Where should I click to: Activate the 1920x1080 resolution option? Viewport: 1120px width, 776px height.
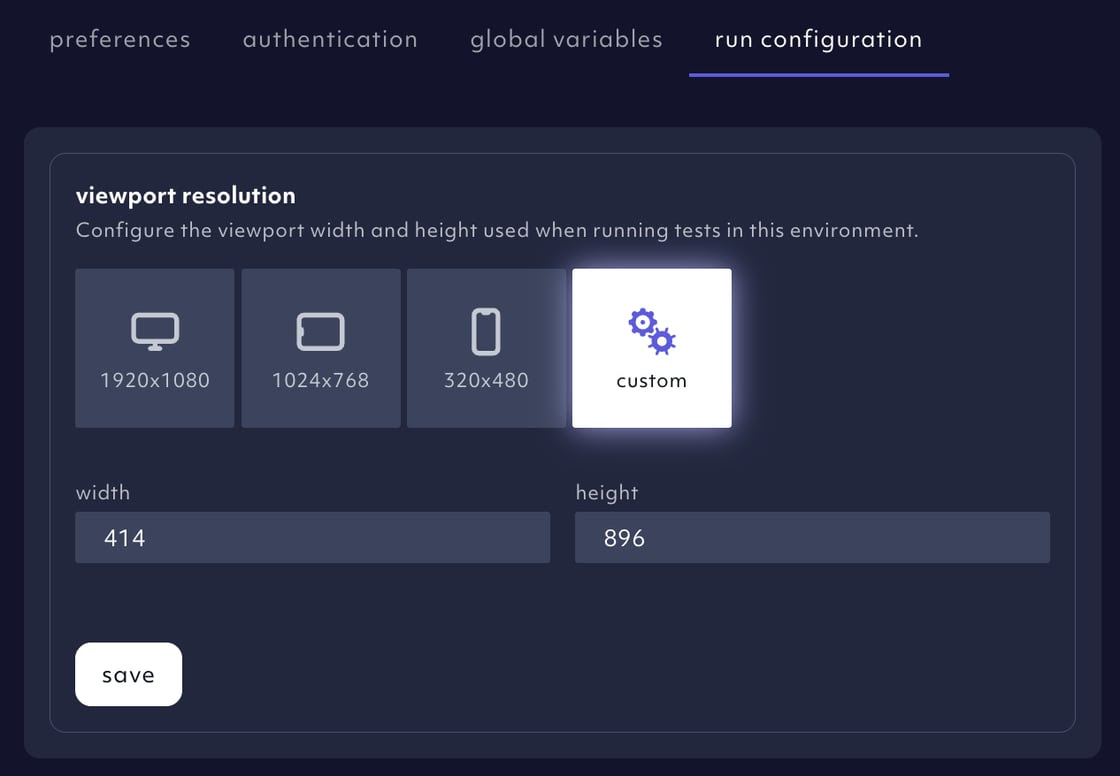coord(154,347)
